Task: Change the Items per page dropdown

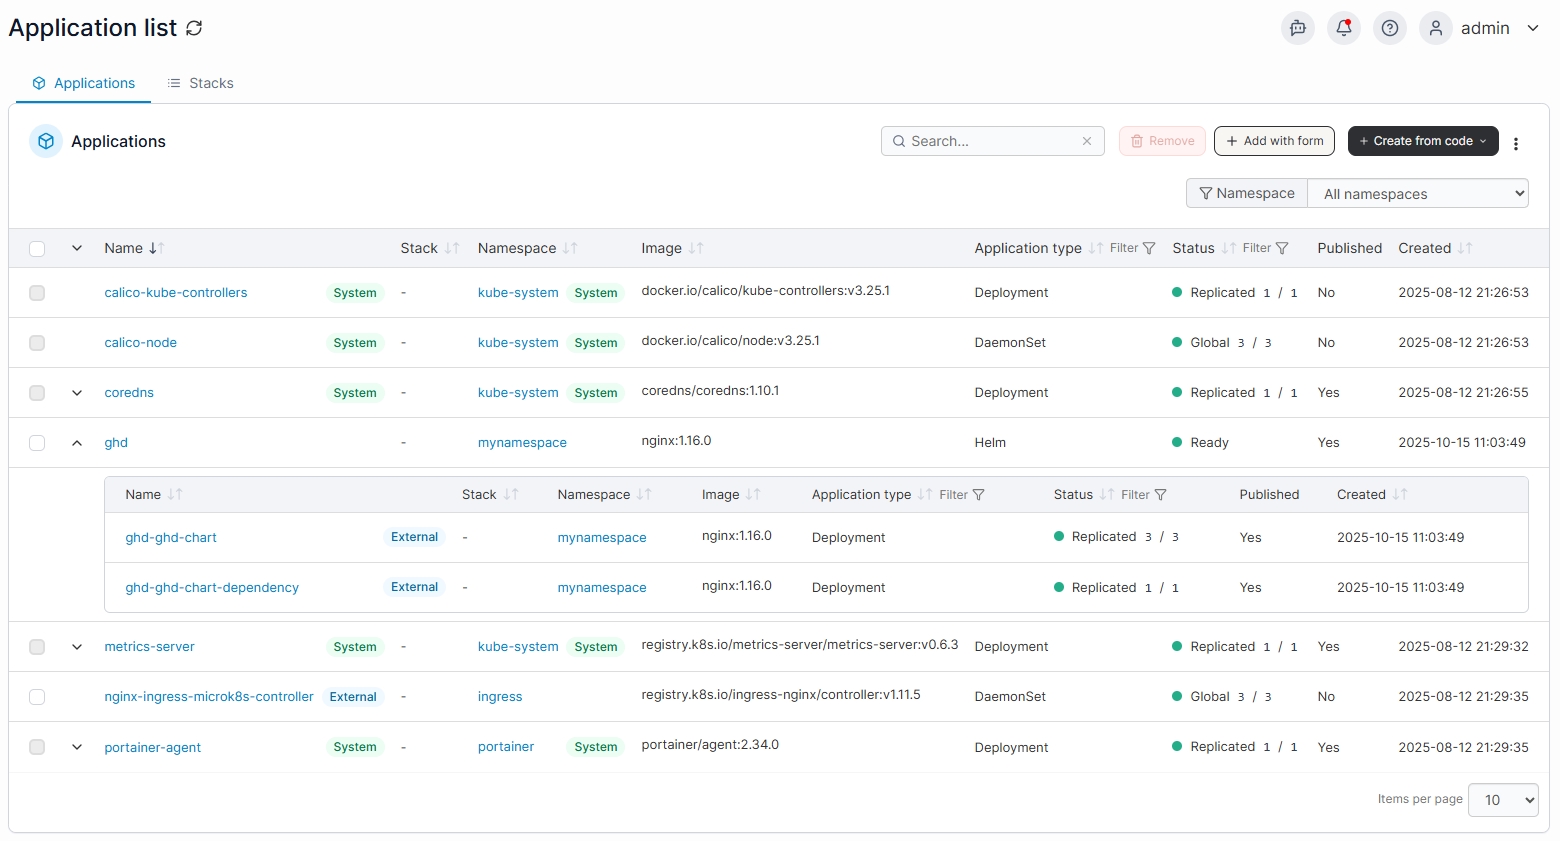Action: click(x=1503, y=800)
